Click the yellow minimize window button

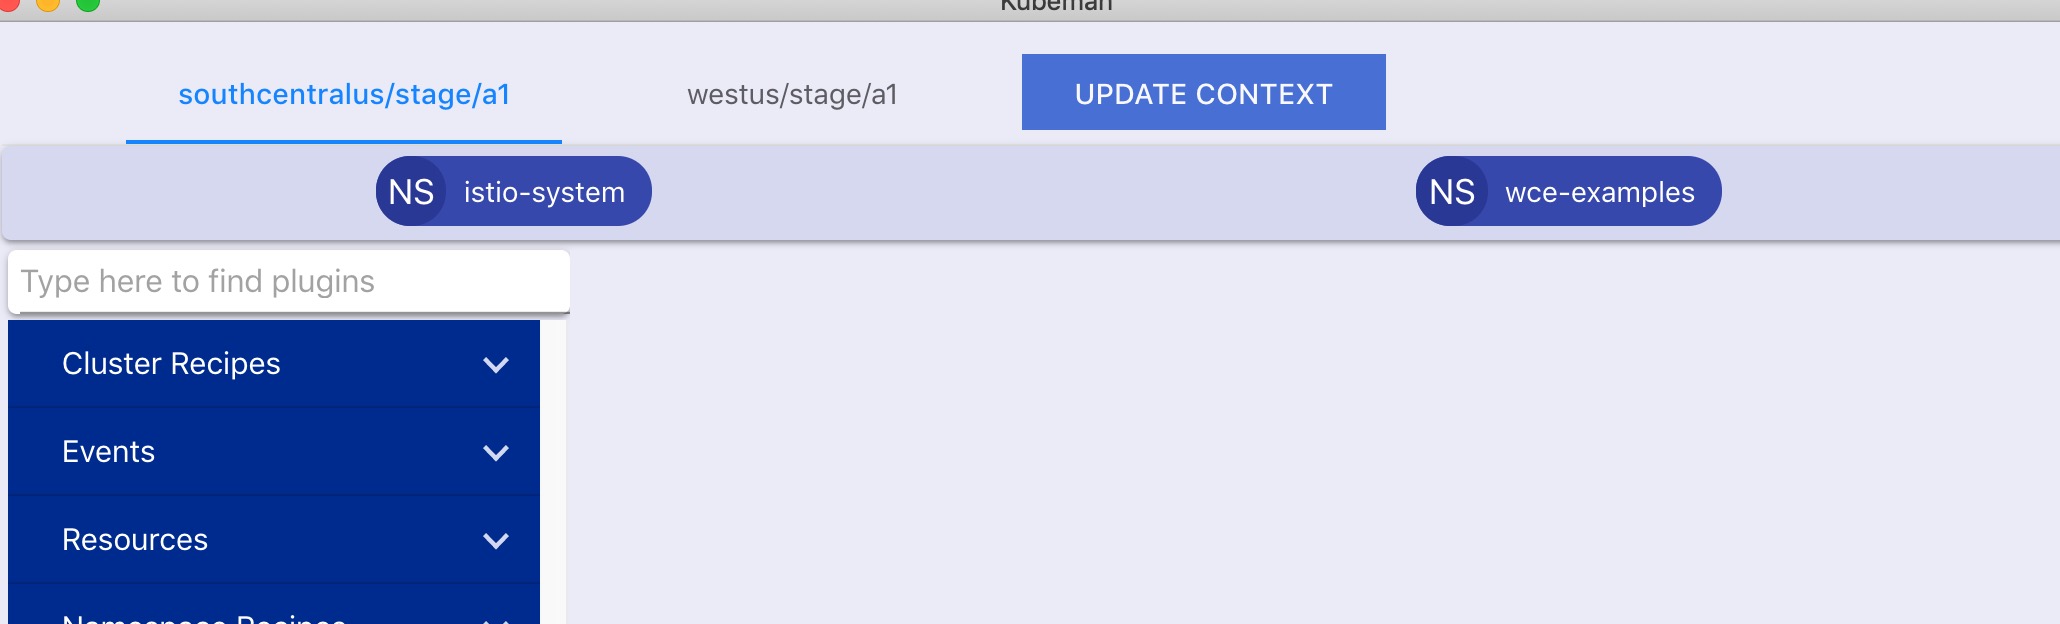coord(48,4)
